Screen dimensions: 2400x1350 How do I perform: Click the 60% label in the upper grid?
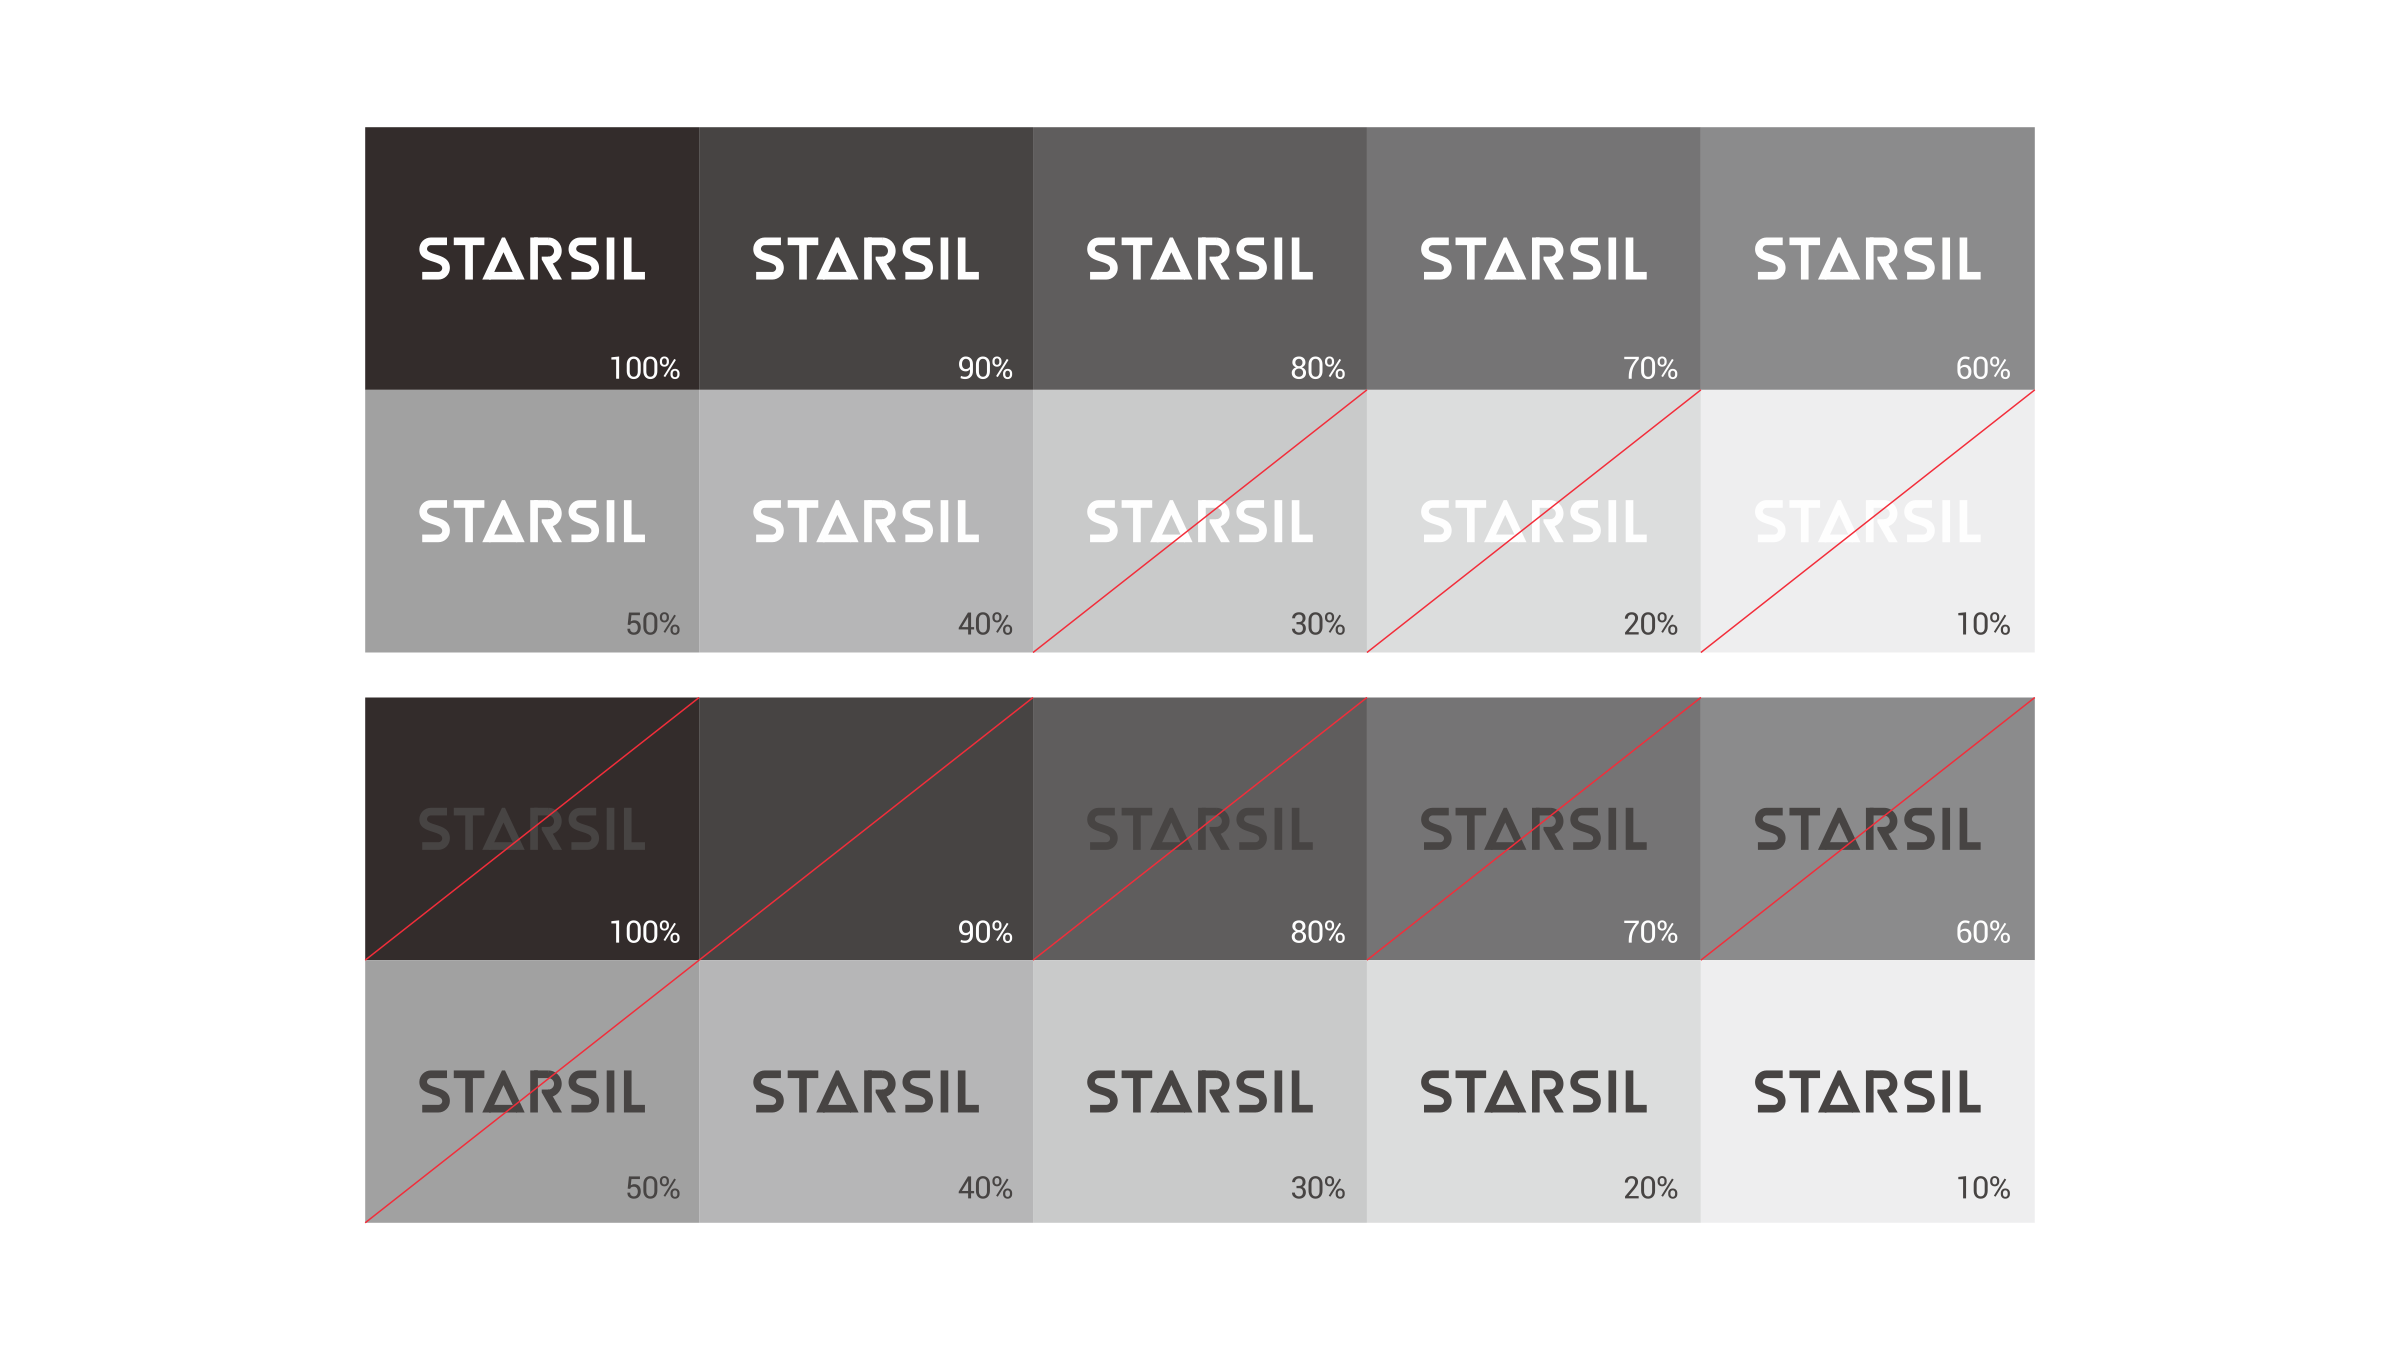[1982, 369]
